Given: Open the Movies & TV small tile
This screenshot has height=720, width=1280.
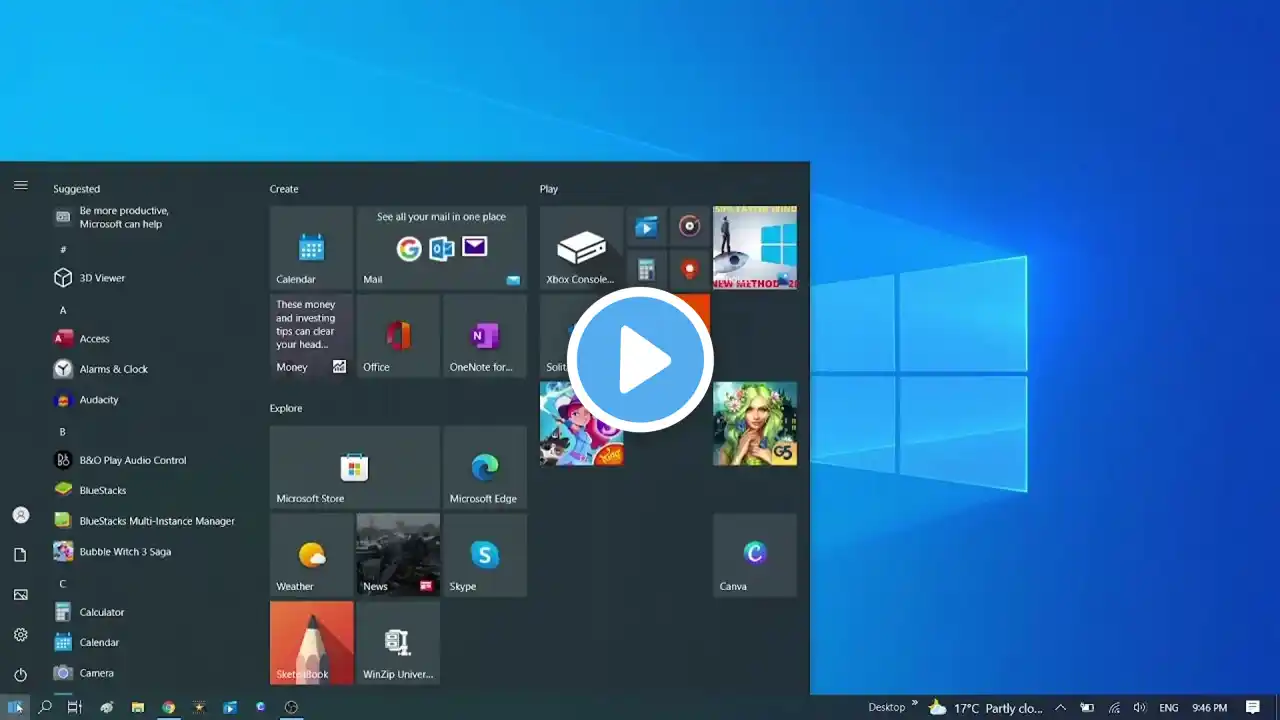Looking at the screenshot, I should coord(646,226).
